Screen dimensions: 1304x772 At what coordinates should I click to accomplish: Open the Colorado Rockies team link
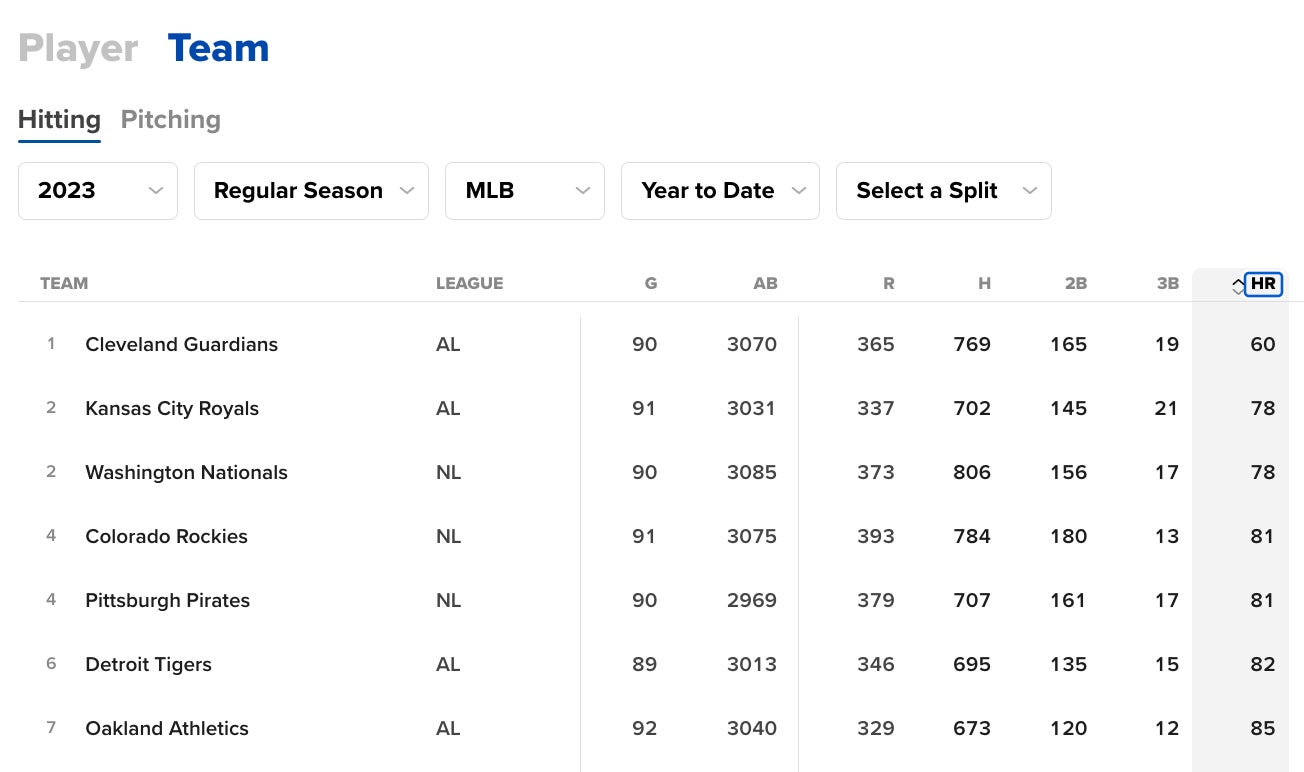pos(166,536)
